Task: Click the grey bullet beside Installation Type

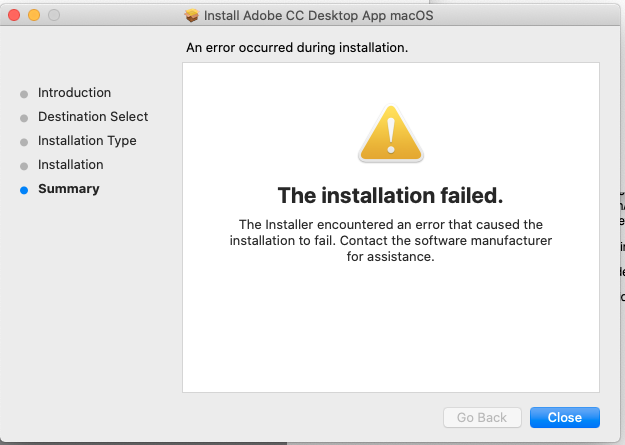Action: [x=24, y=142]
